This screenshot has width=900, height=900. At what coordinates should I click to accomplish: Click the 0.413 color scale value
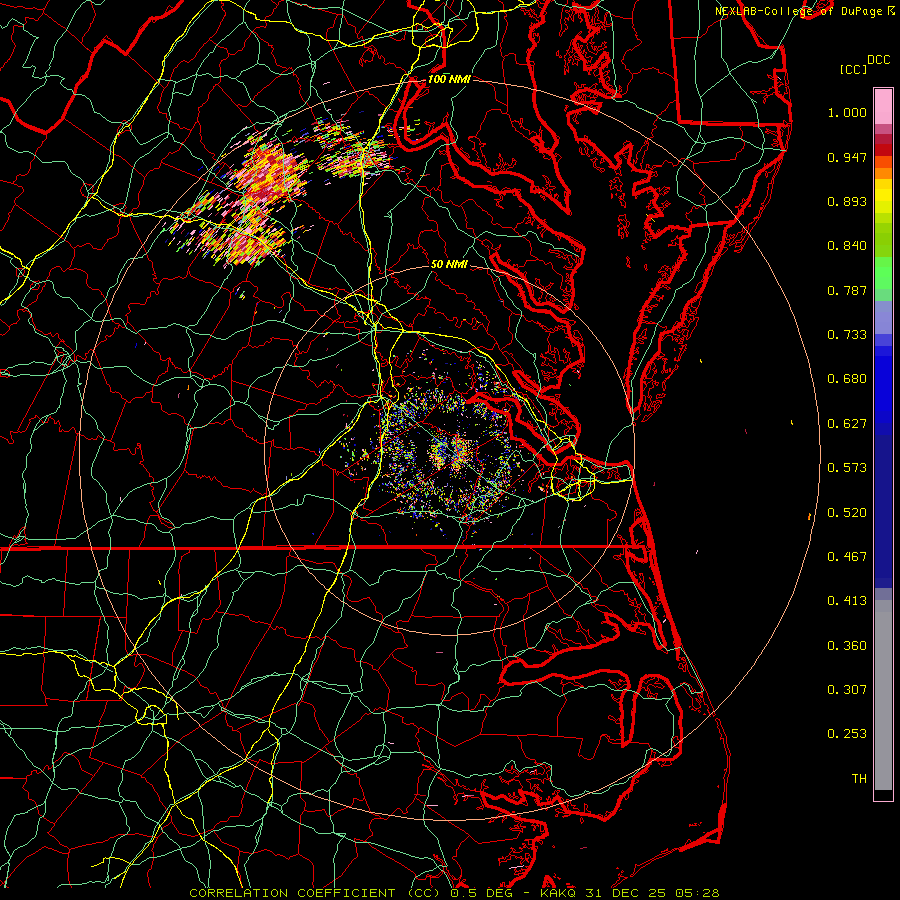tap(847, 601)
